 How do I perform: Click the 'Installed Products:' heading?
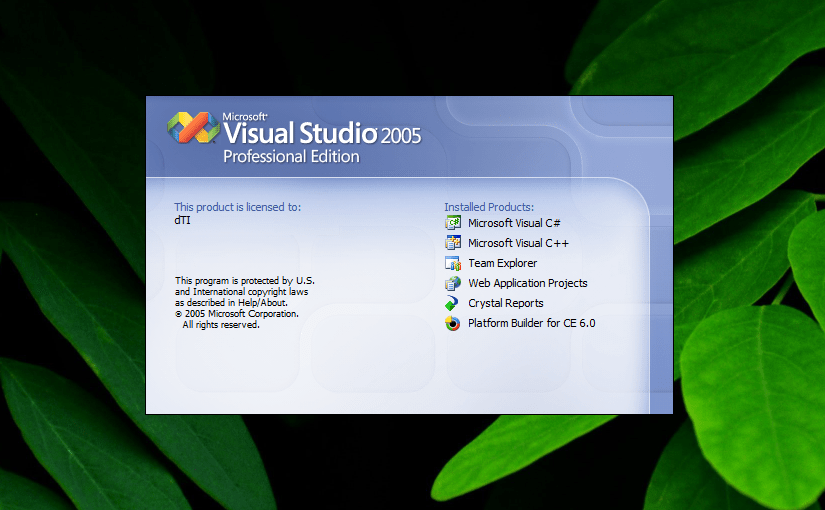489,207
